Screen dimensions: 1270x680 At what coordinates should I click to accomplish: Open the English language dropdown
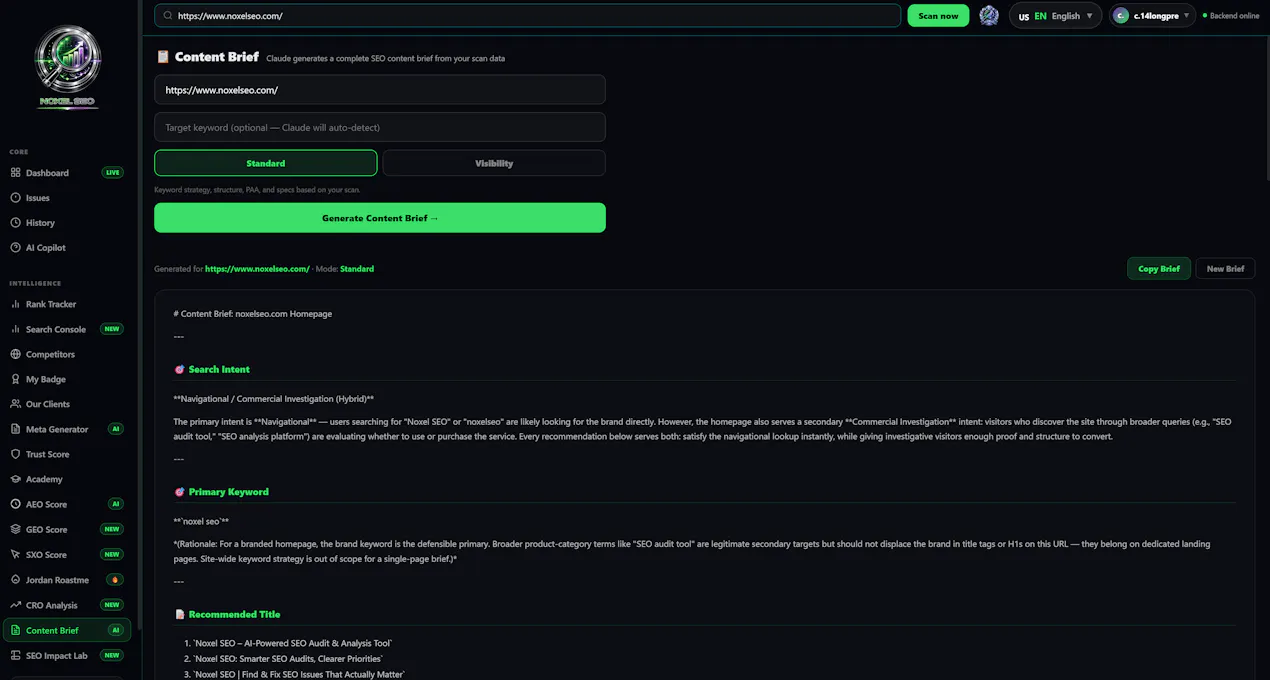click(x=1055, y=16)
